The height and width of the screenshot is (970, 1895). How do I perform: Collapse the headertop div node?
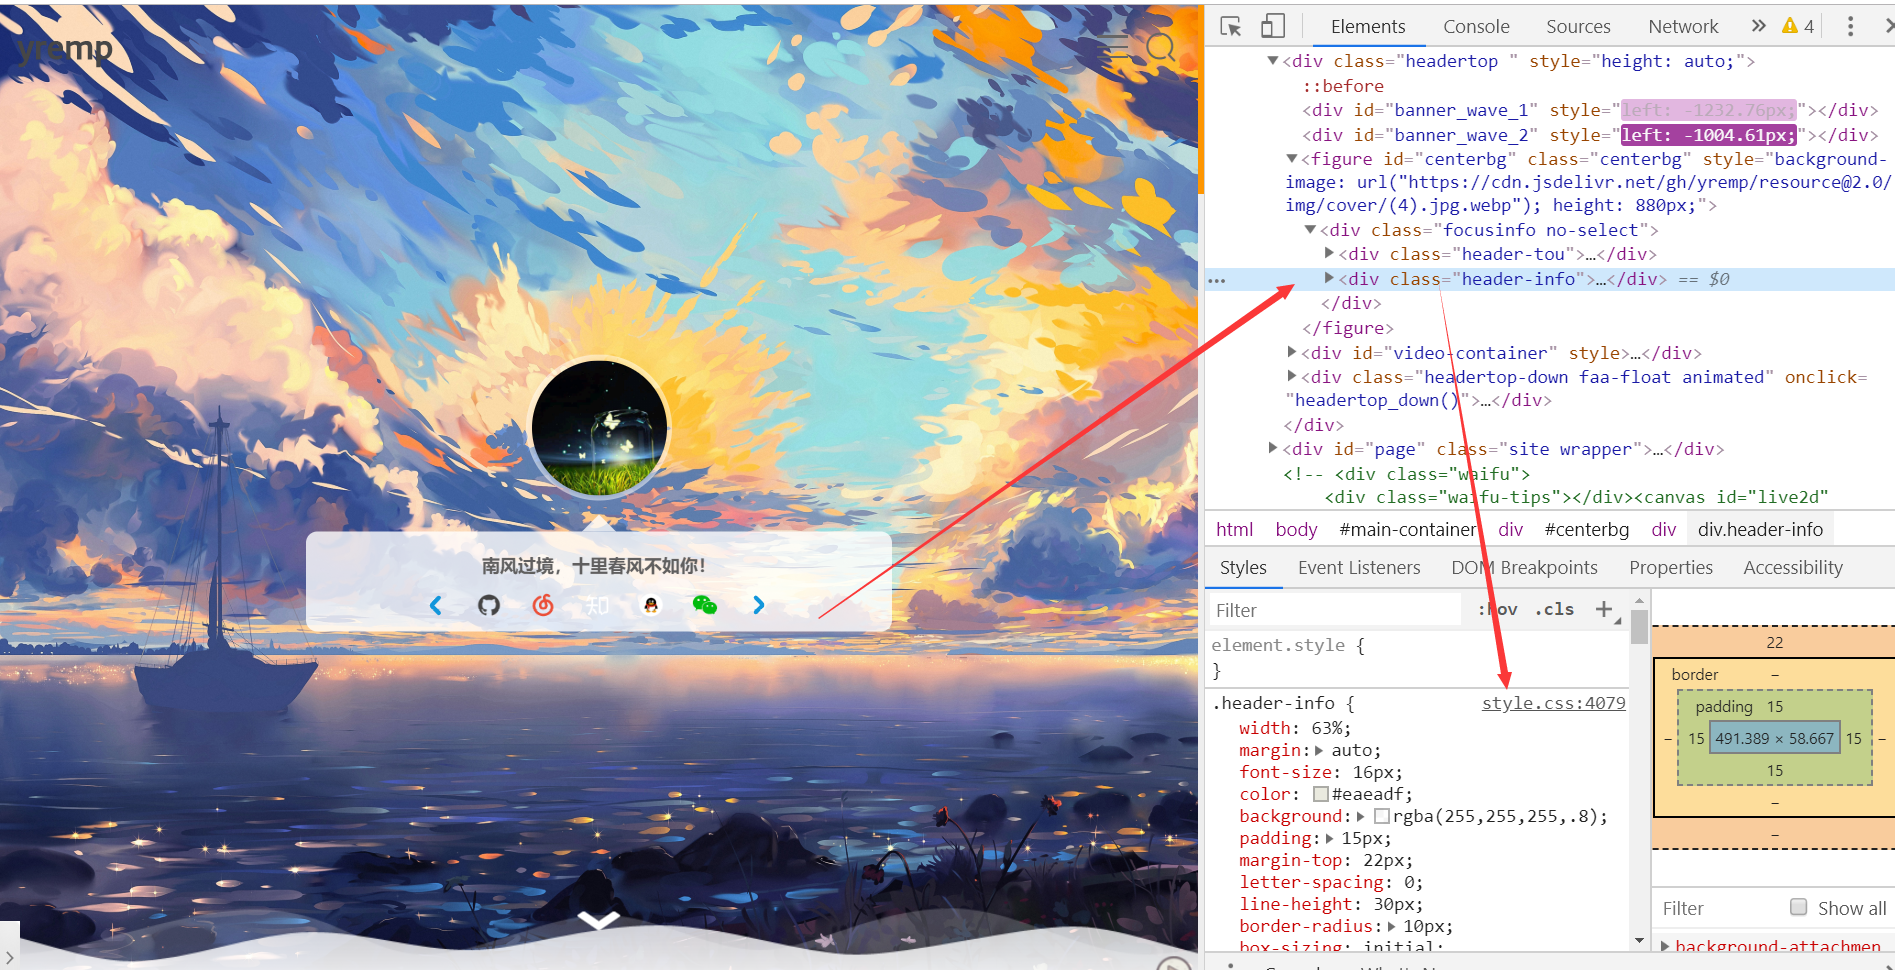tap(1273, 61)
